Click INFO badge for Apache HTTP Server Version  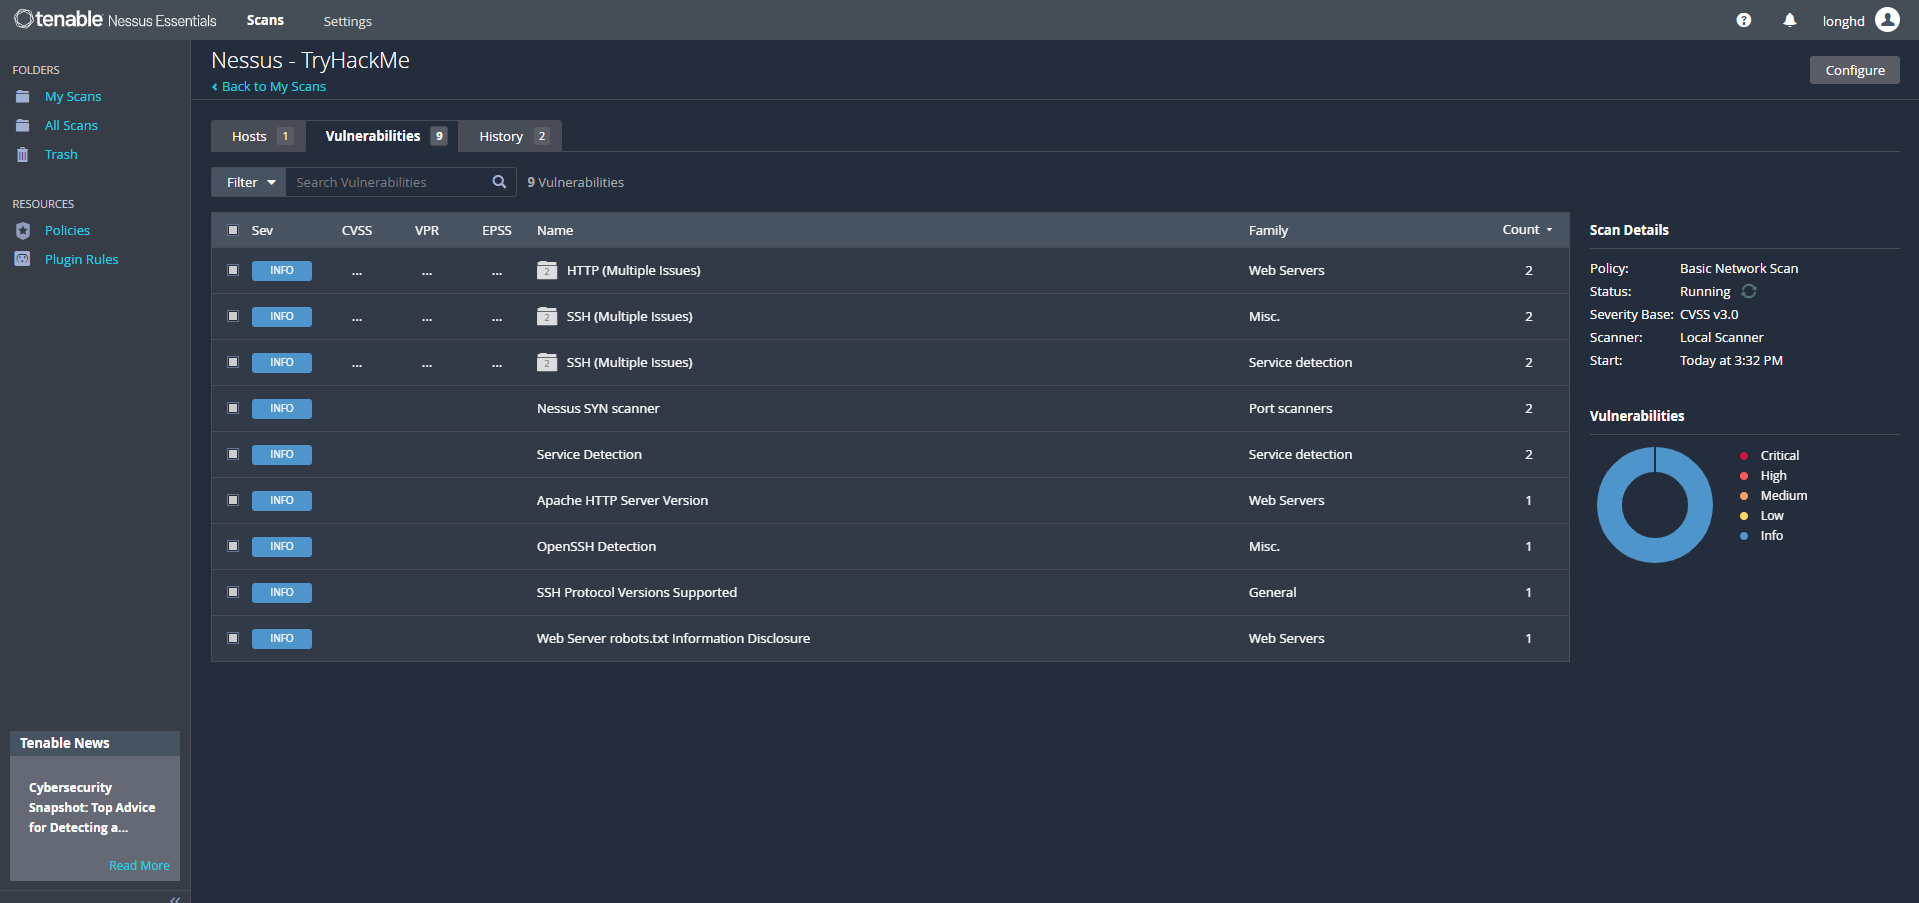pos(282,500)
